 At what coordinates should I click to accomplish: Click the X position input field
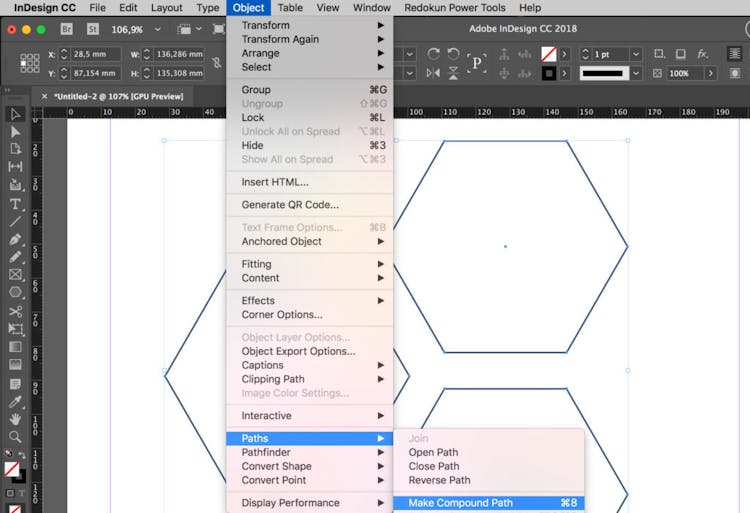click(x=94, y=53)
